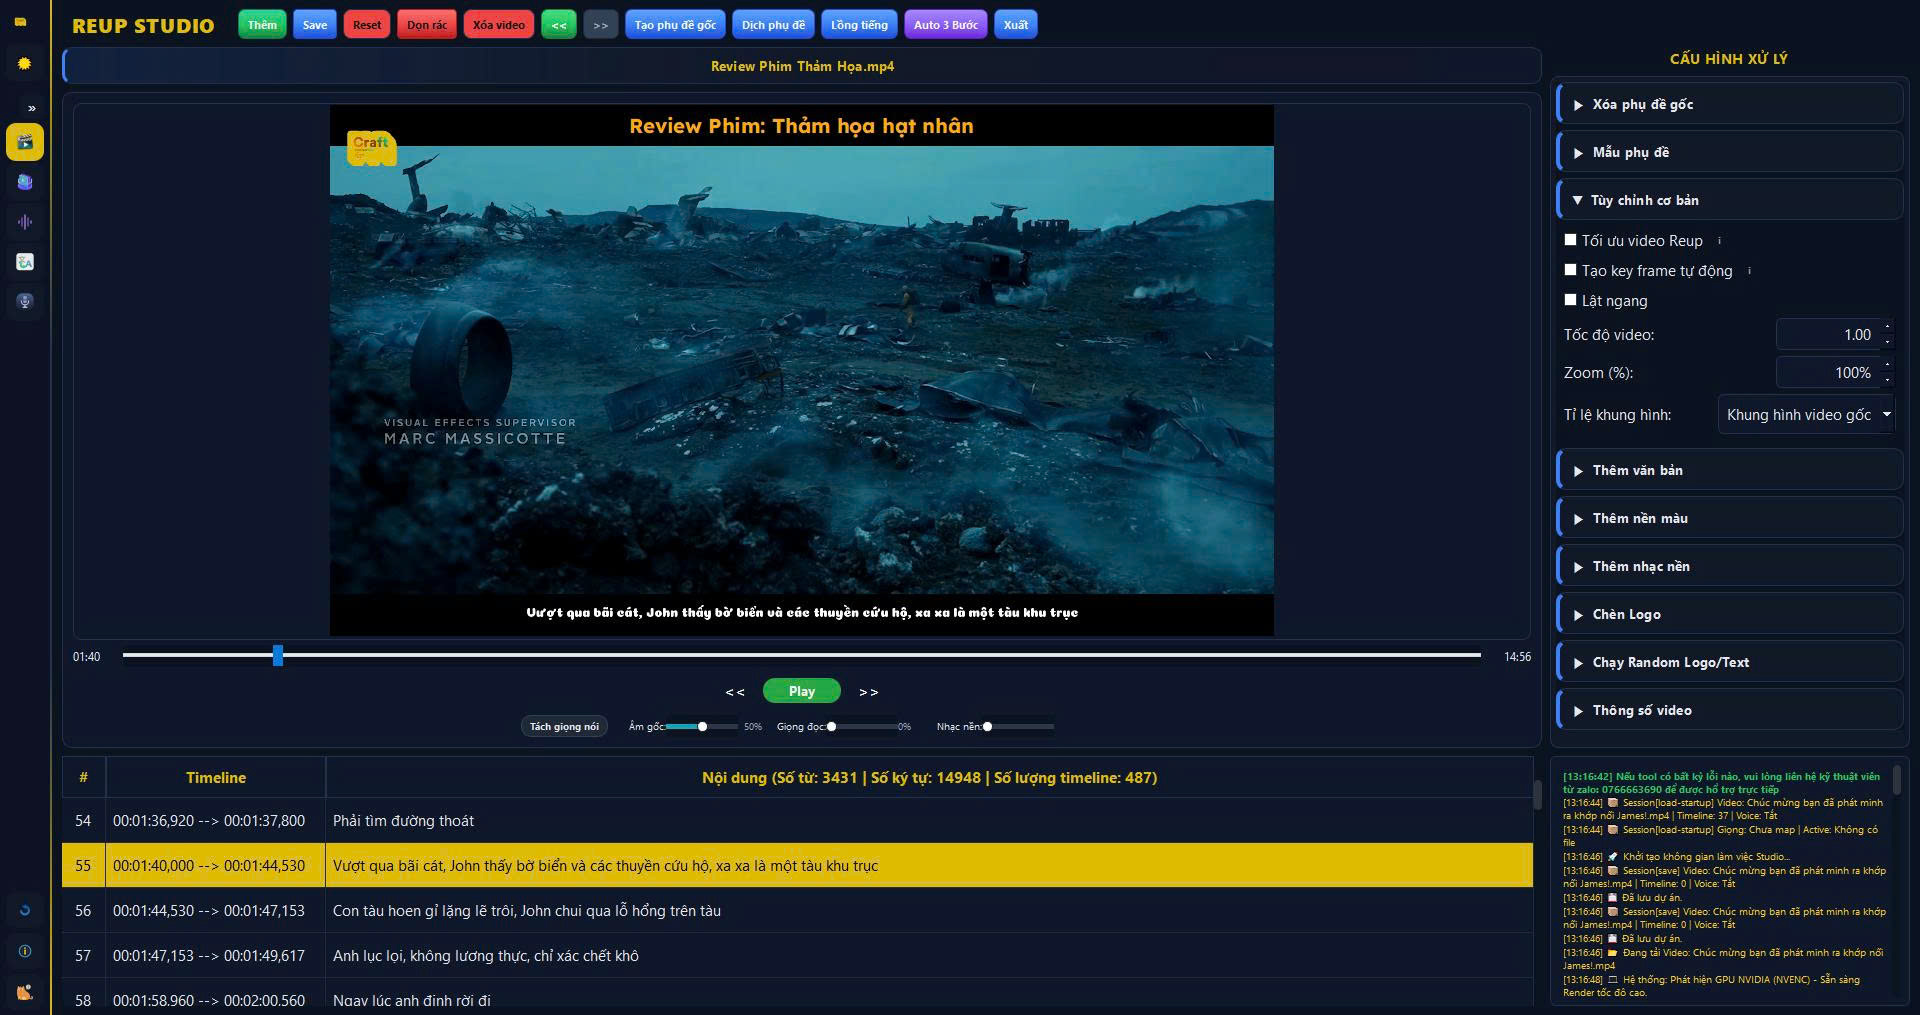Click Tạo phụ đề gốc button

pos(675,25)
